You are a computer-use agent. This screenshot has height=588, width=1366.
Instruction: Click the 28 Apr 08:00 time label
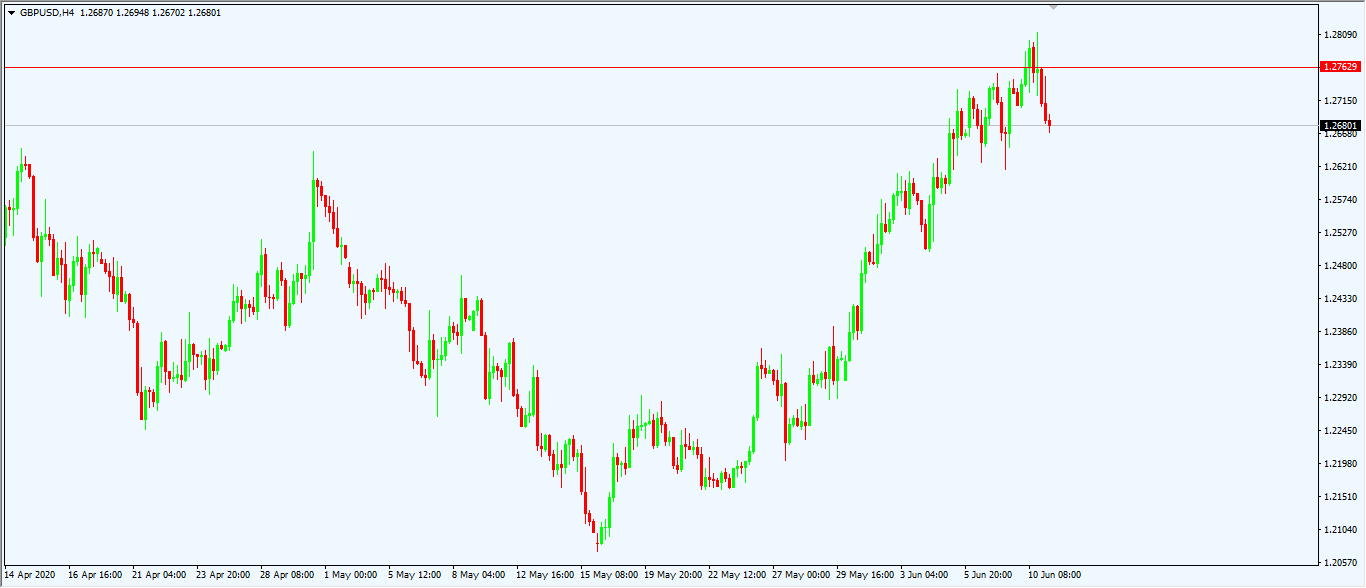tap(287, 575)
